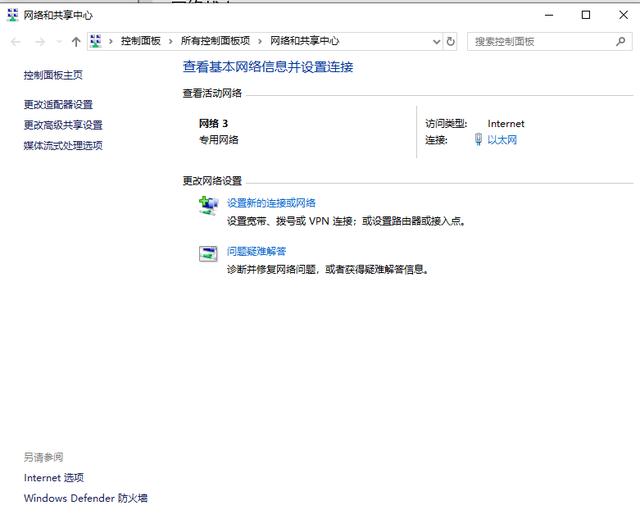Click the 查看基本网络信息并设置连接 heading
The height and width of the screenshot is (519, 640).
[x=268, y=67]
